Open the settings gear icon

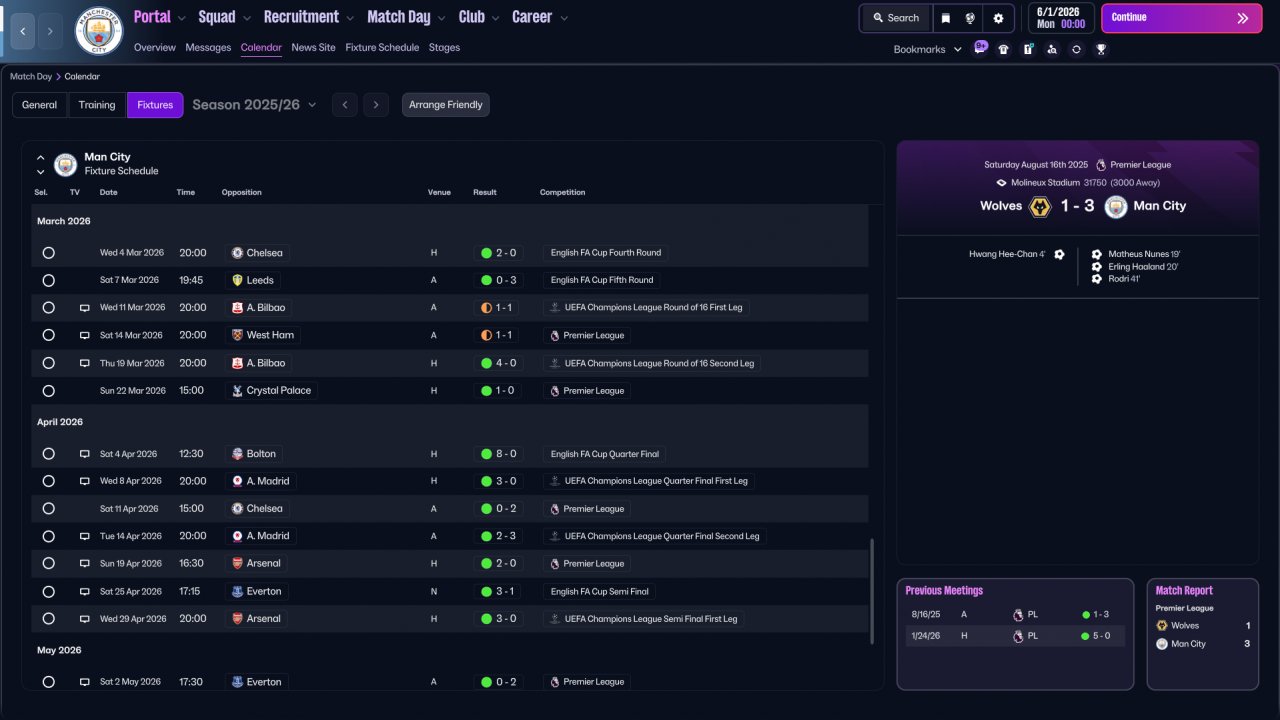[998, 18]
